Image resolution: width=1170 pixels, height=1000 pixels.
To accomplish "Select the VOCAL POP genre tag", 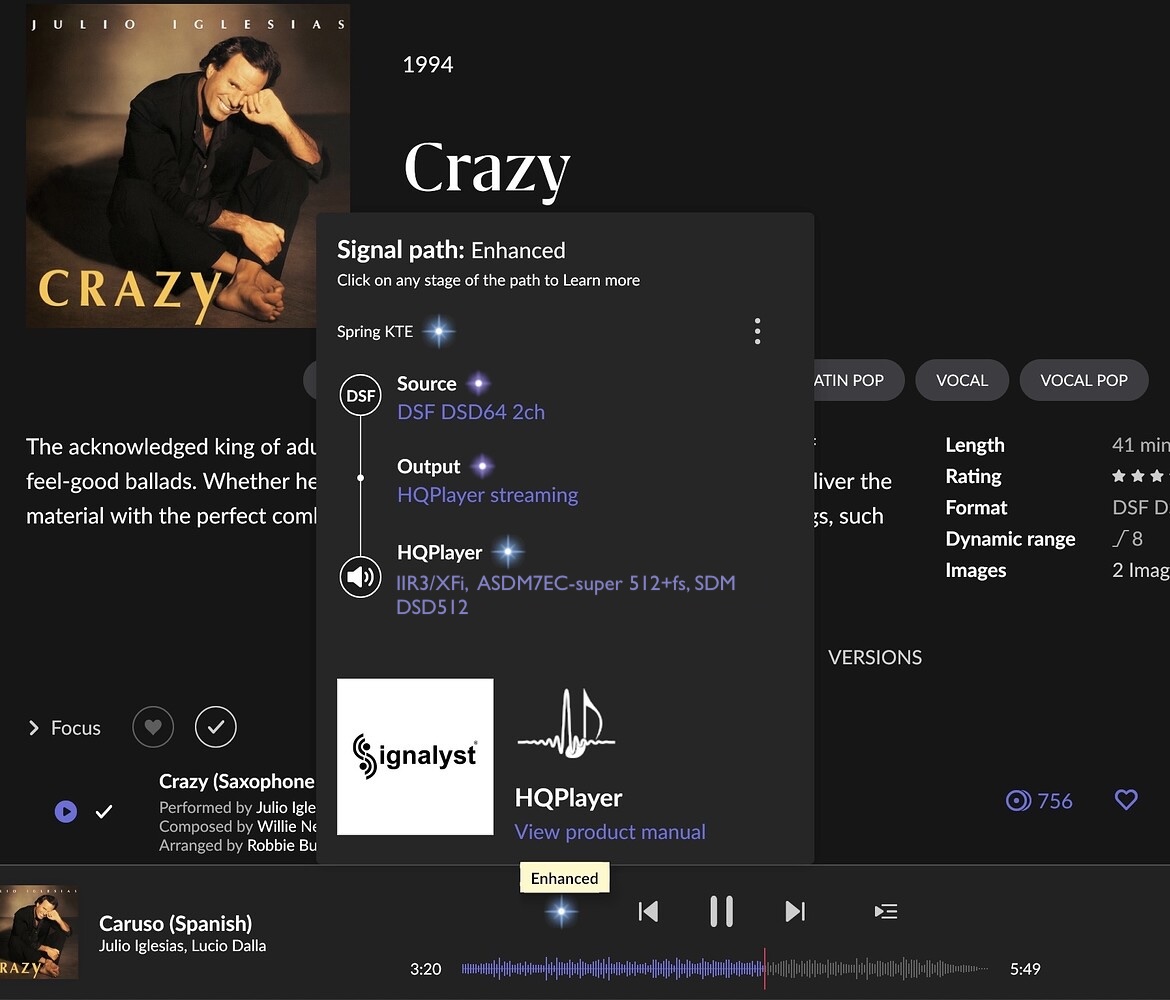I will pyautogui.click(x=1083, y=381).
